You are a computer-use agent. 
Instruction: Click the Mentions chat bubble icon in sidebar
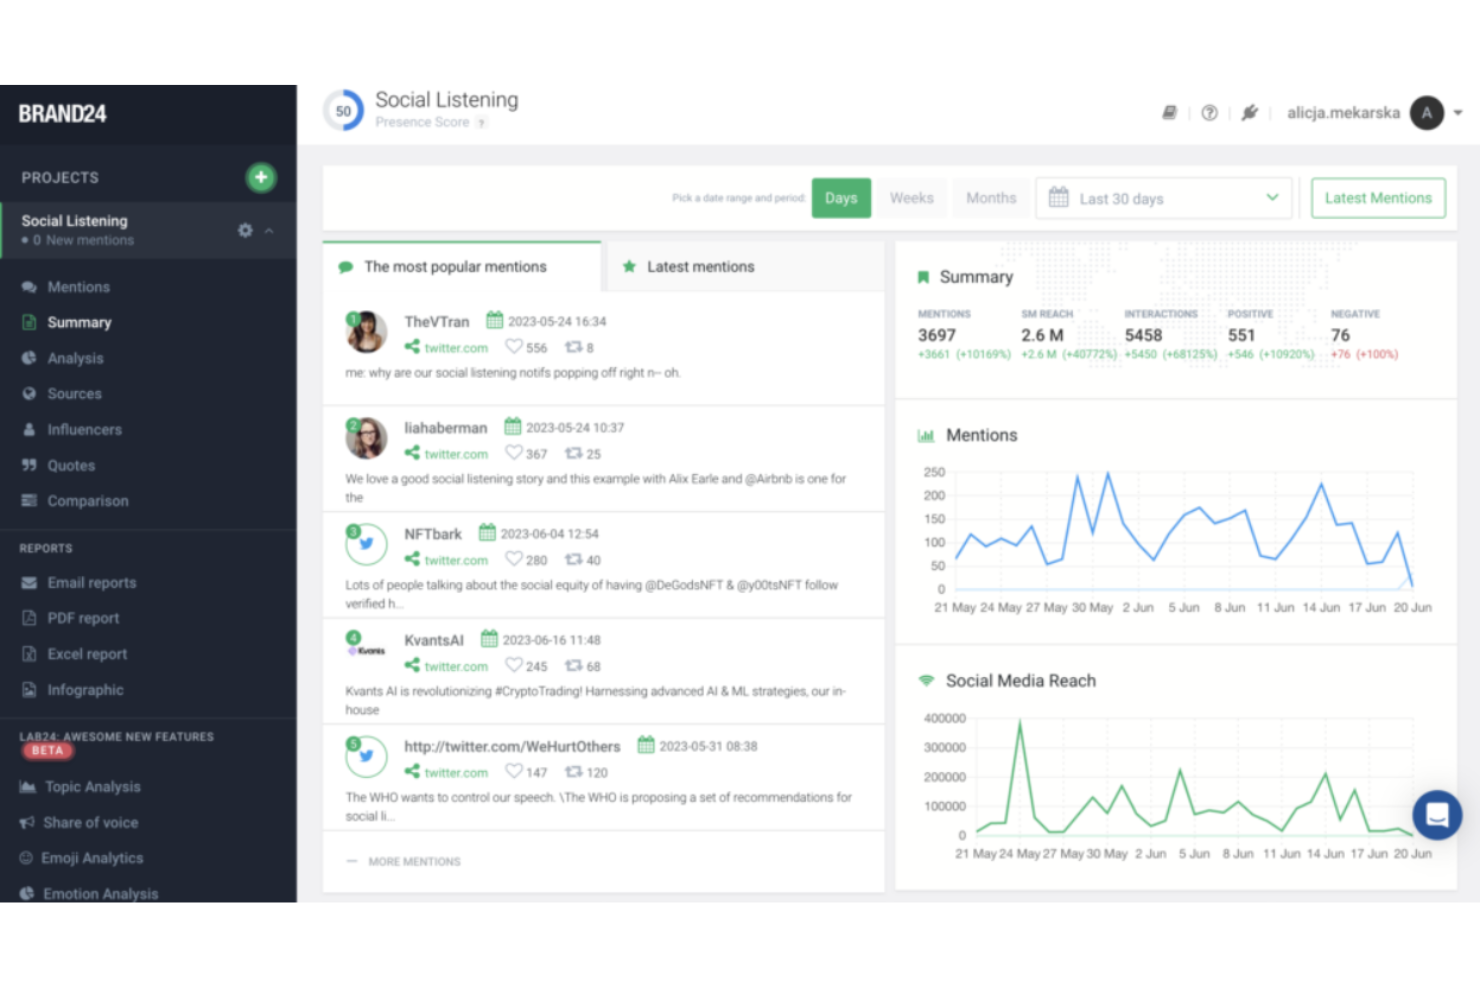[29, 287]
